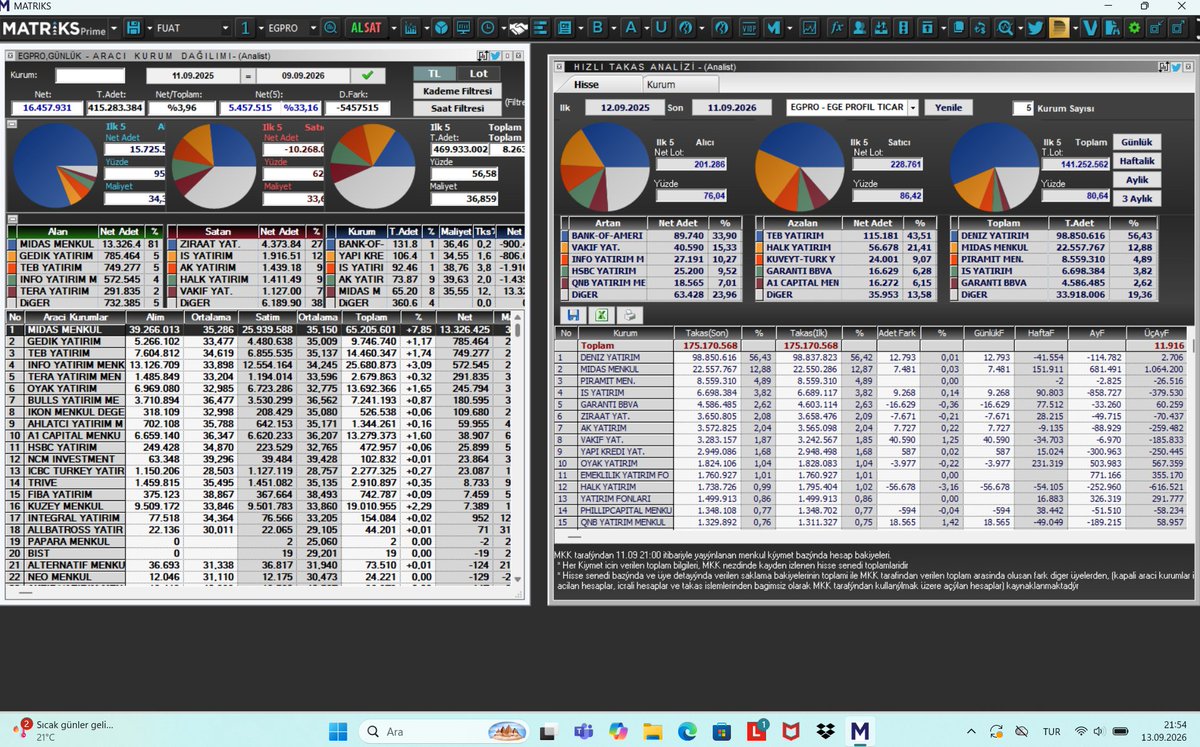The width and height of the screenshot is (1200, 747).
Task: Open dropdown arrow right of ALSAT button
Action: coord(393,28)
